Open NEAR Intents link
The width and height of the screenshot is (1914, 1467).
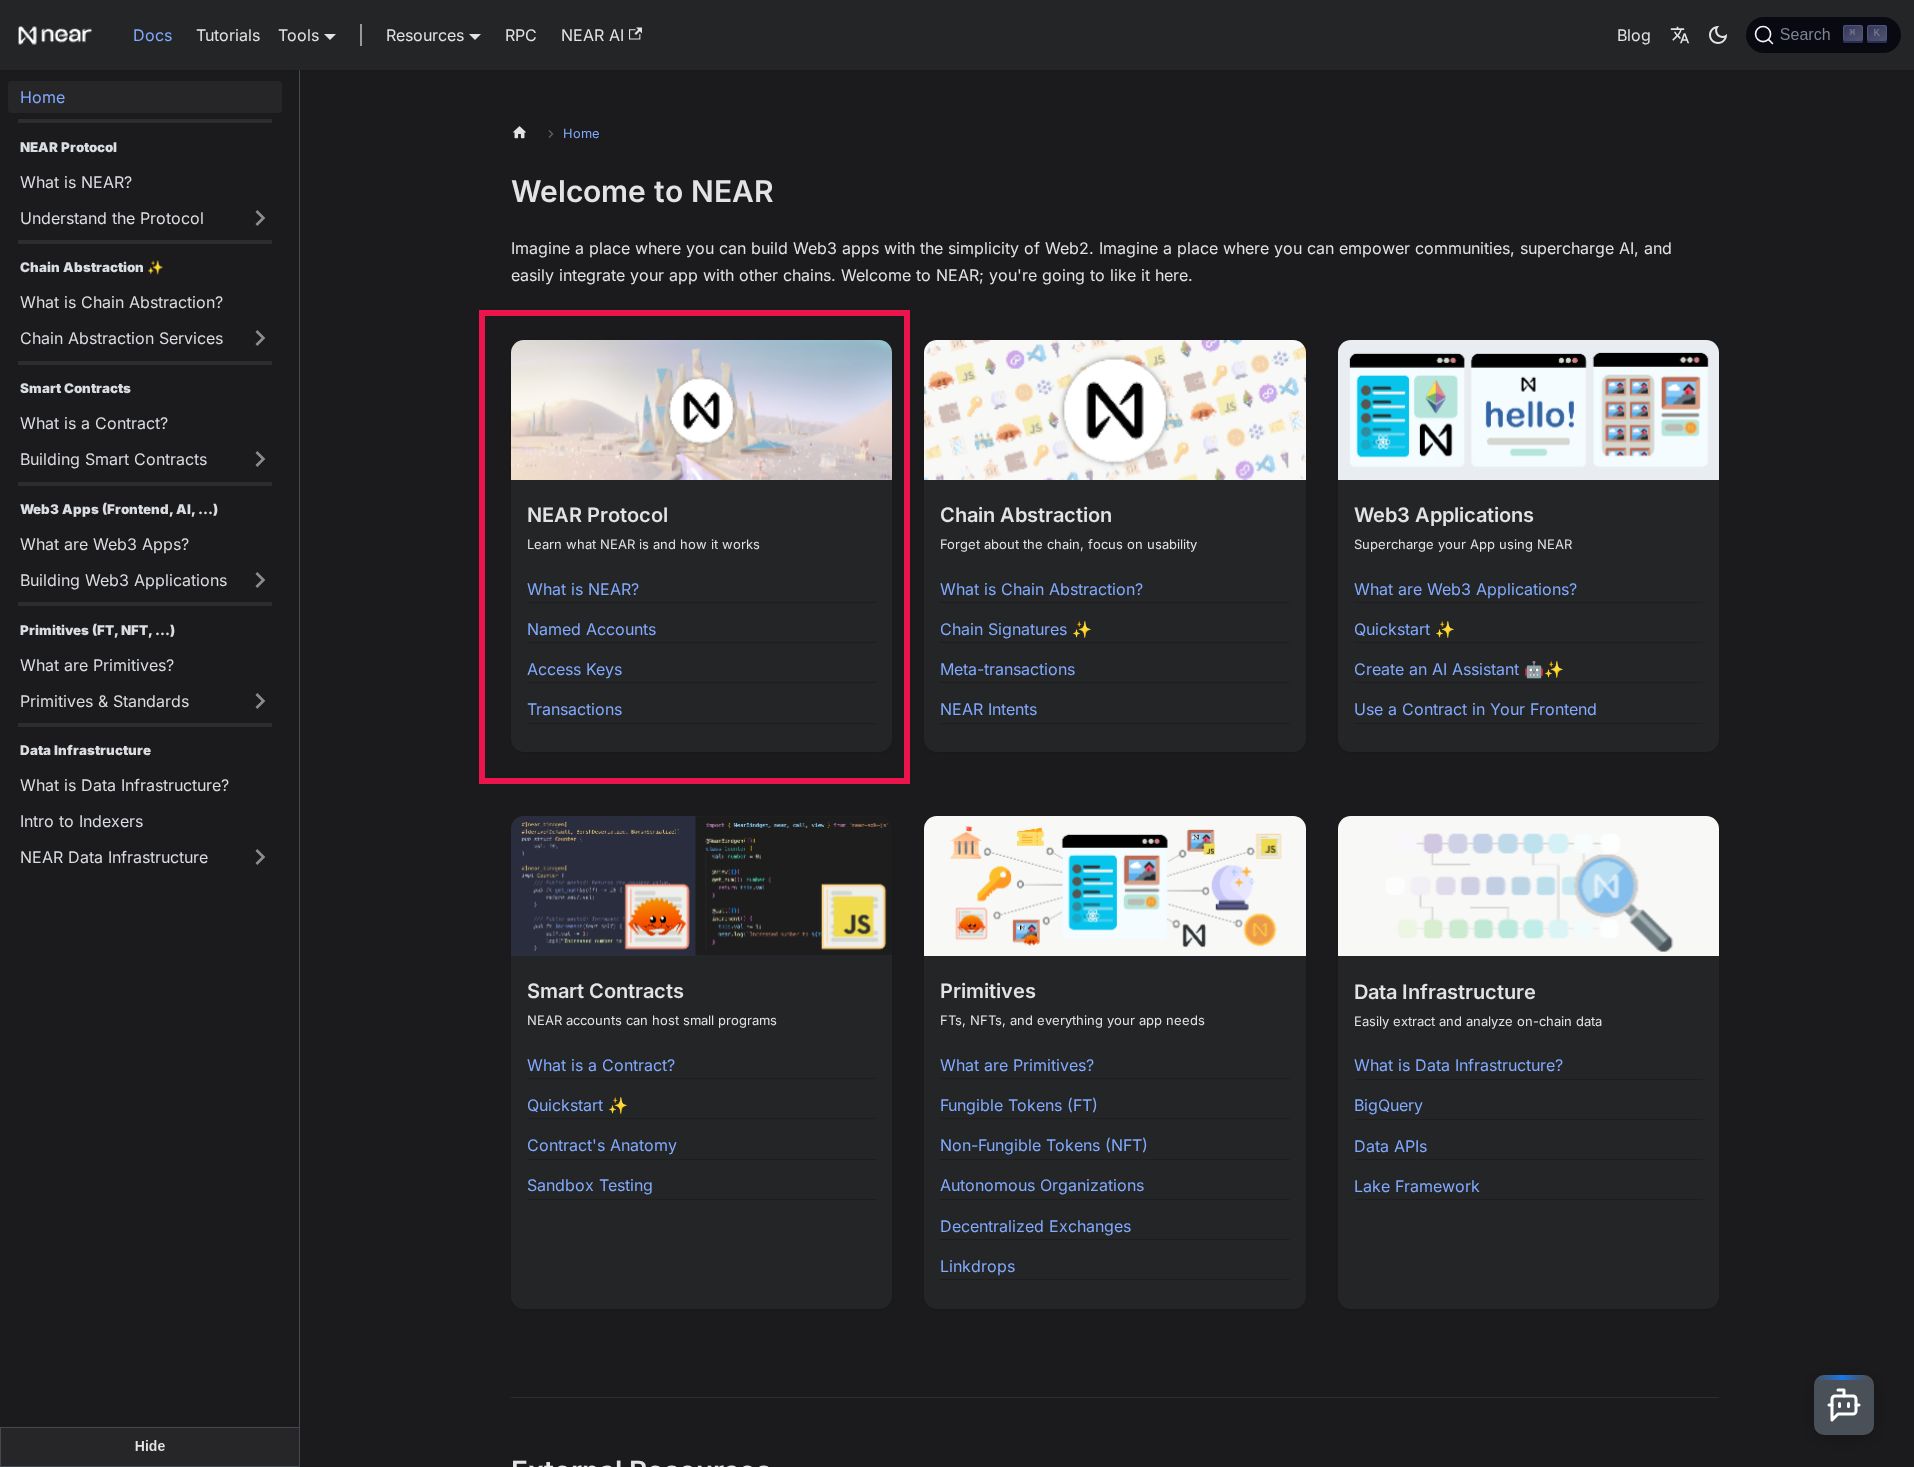[x=988, y=709]
